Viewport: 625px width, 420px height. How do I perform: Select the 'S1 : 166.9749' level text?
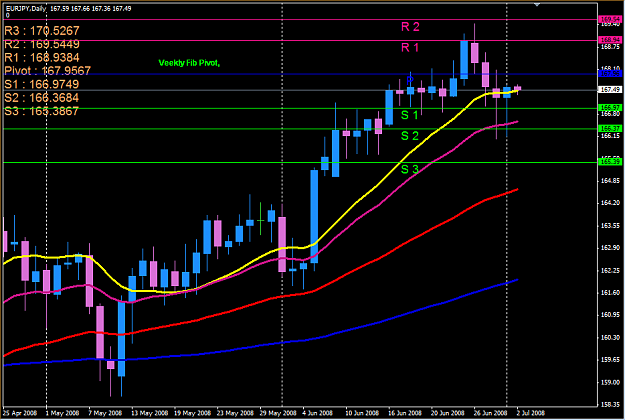tap(42, 84)
